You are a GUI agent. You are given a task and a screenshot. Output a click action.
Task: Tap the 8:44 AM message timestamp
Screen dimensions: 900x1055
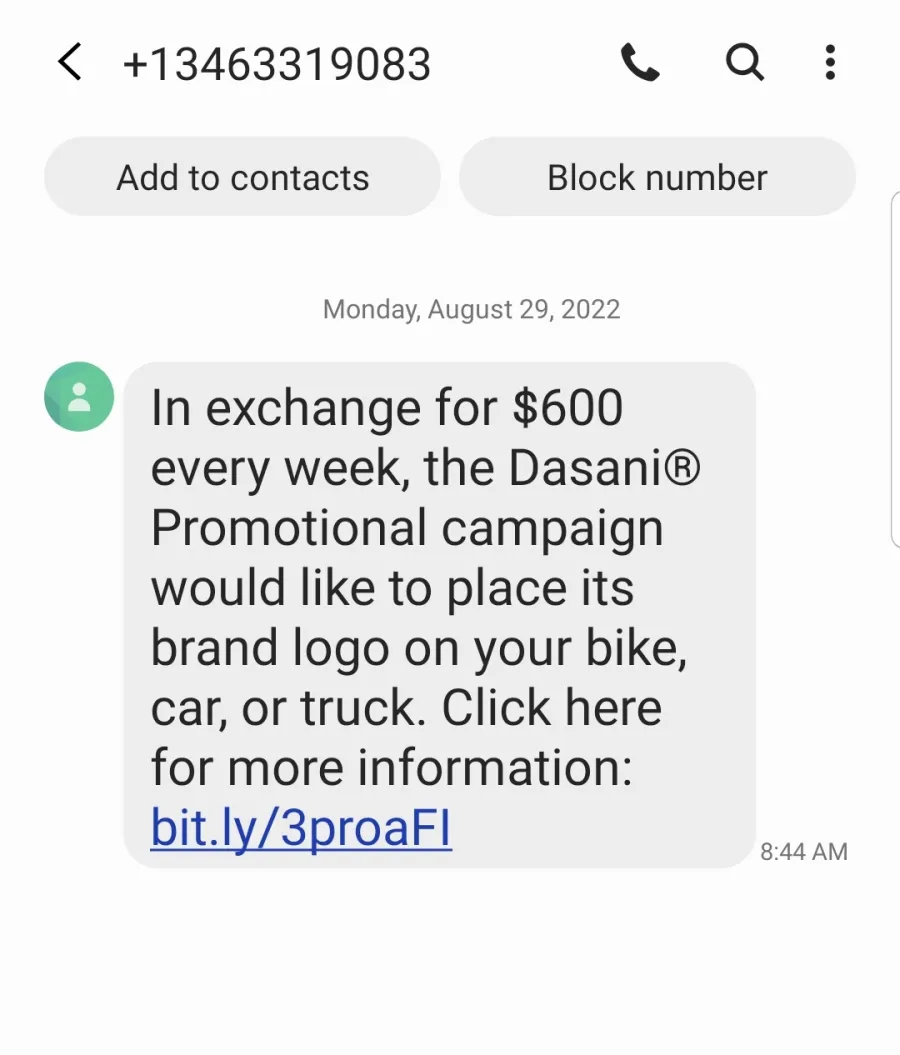coord(804,852)
